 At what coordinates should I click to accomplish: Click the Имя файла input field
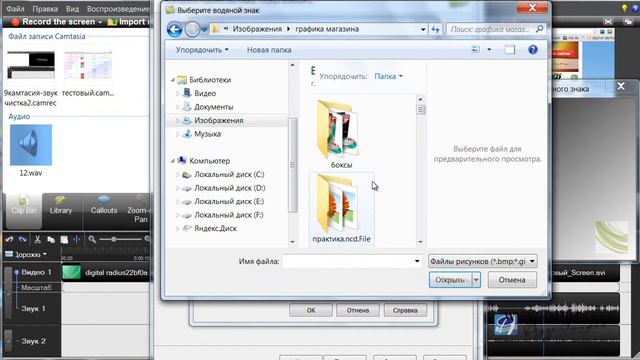pos(348,261)
